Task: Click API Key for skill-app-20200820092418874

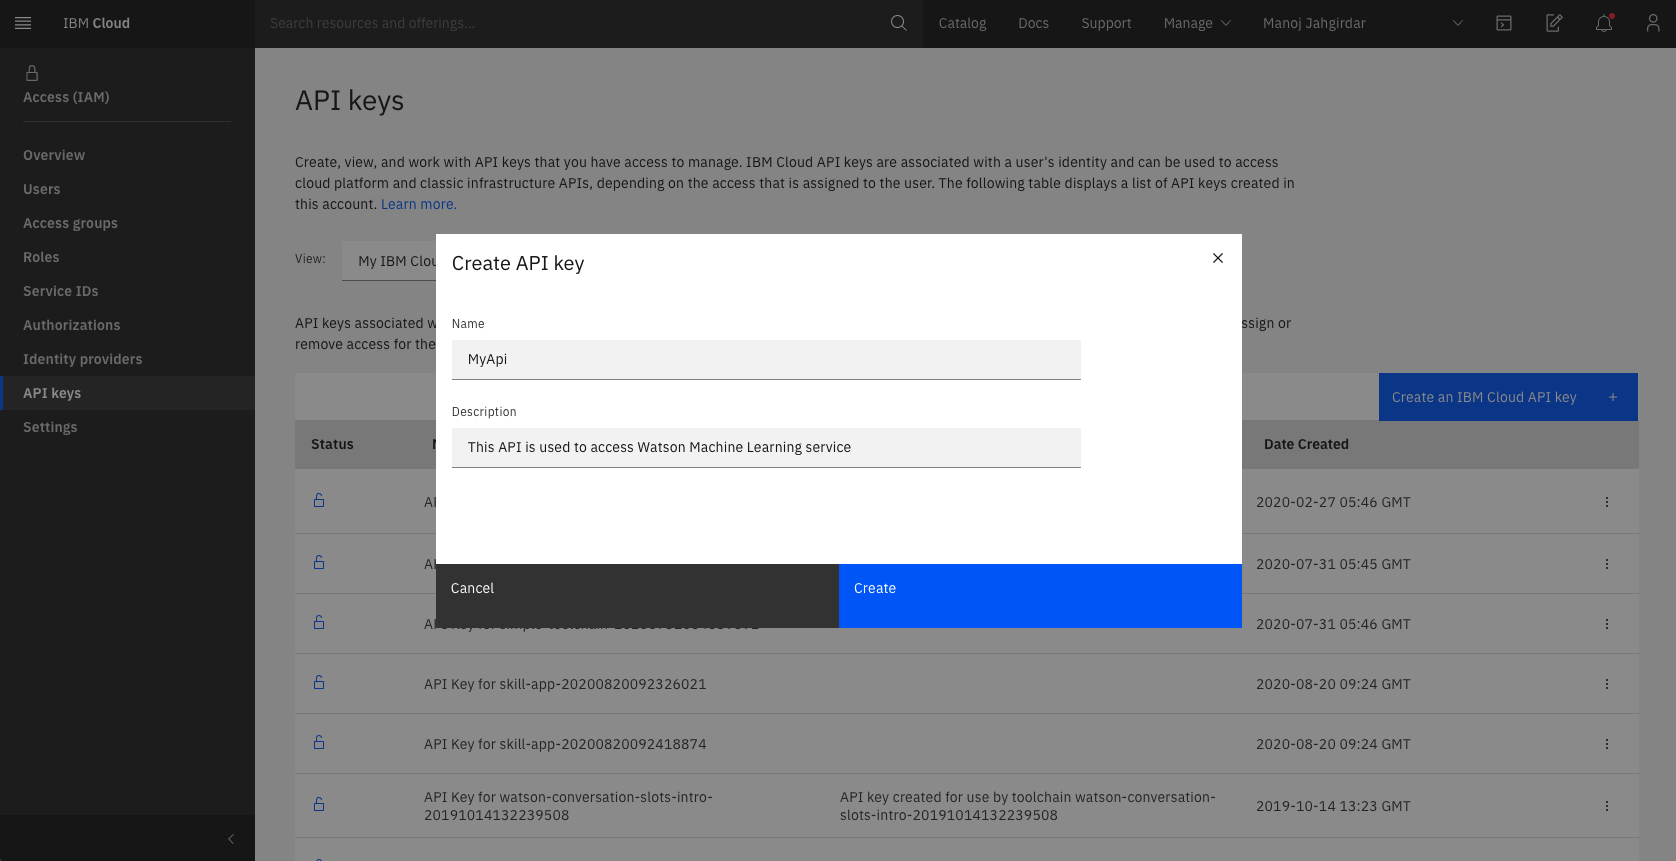Action: (565, 744)
